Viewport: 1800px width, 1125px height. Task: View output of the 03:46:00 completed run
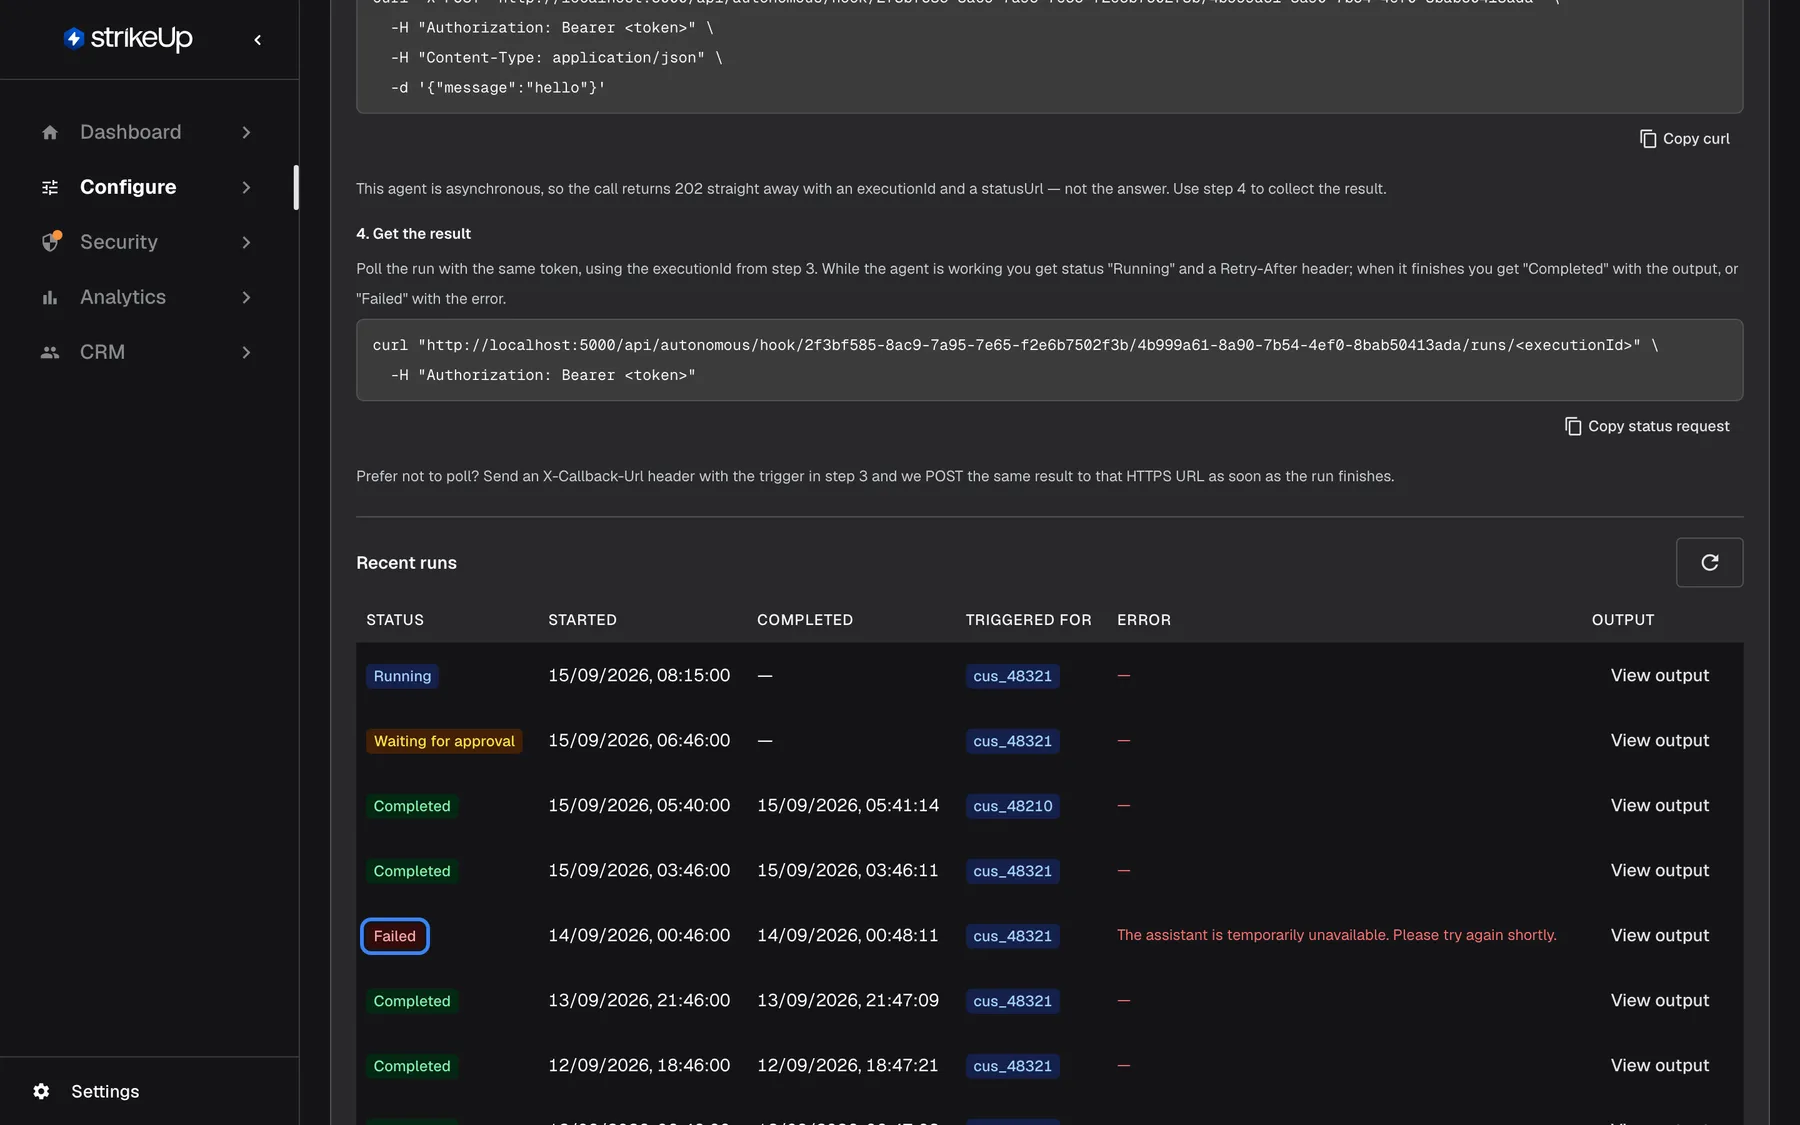pyautogui.click(x=1659, y=870)
